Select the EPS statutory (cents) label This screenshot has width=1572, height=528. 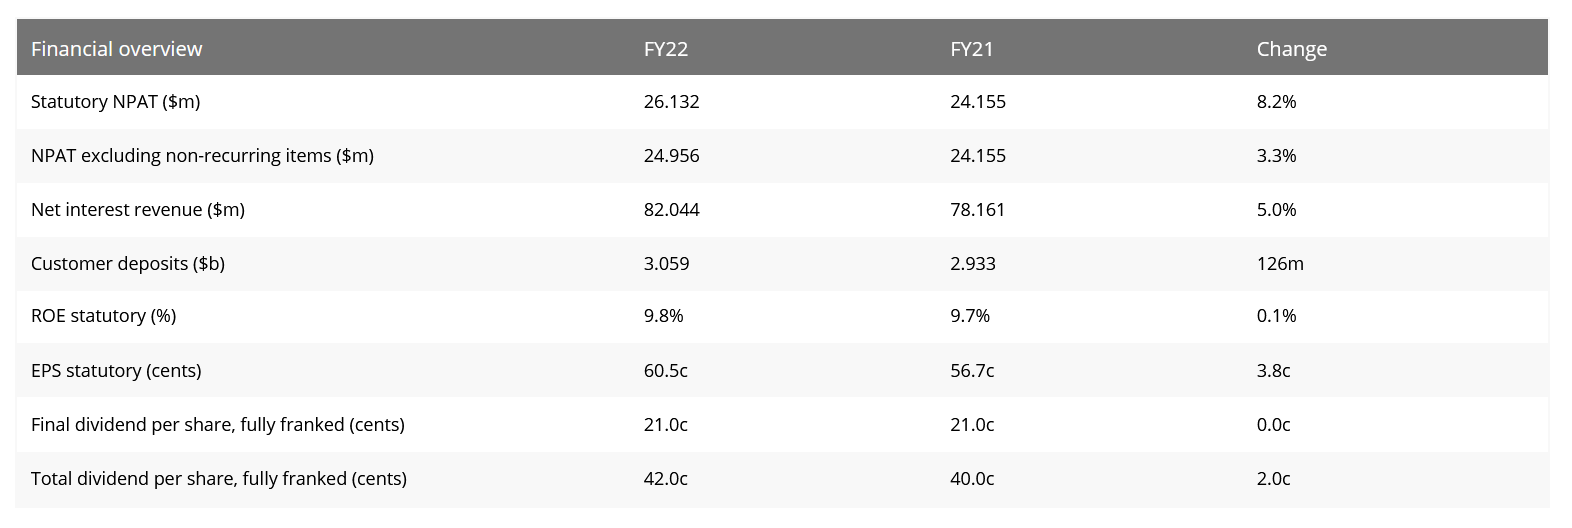click(116, 371)
